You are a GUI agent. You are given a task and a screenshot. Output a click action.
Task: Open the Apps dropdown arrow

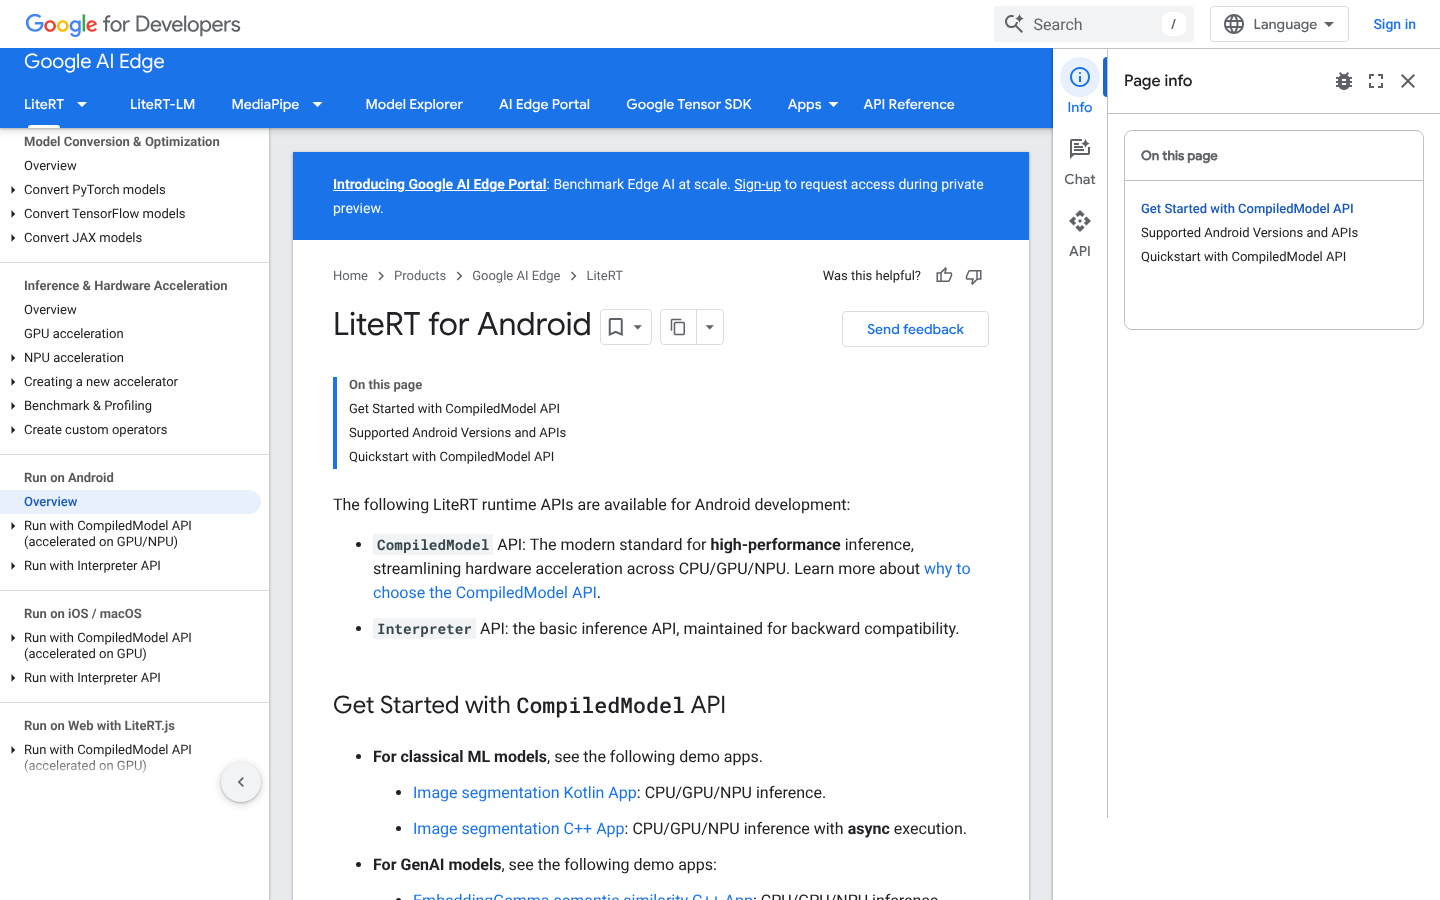[834, 104]
